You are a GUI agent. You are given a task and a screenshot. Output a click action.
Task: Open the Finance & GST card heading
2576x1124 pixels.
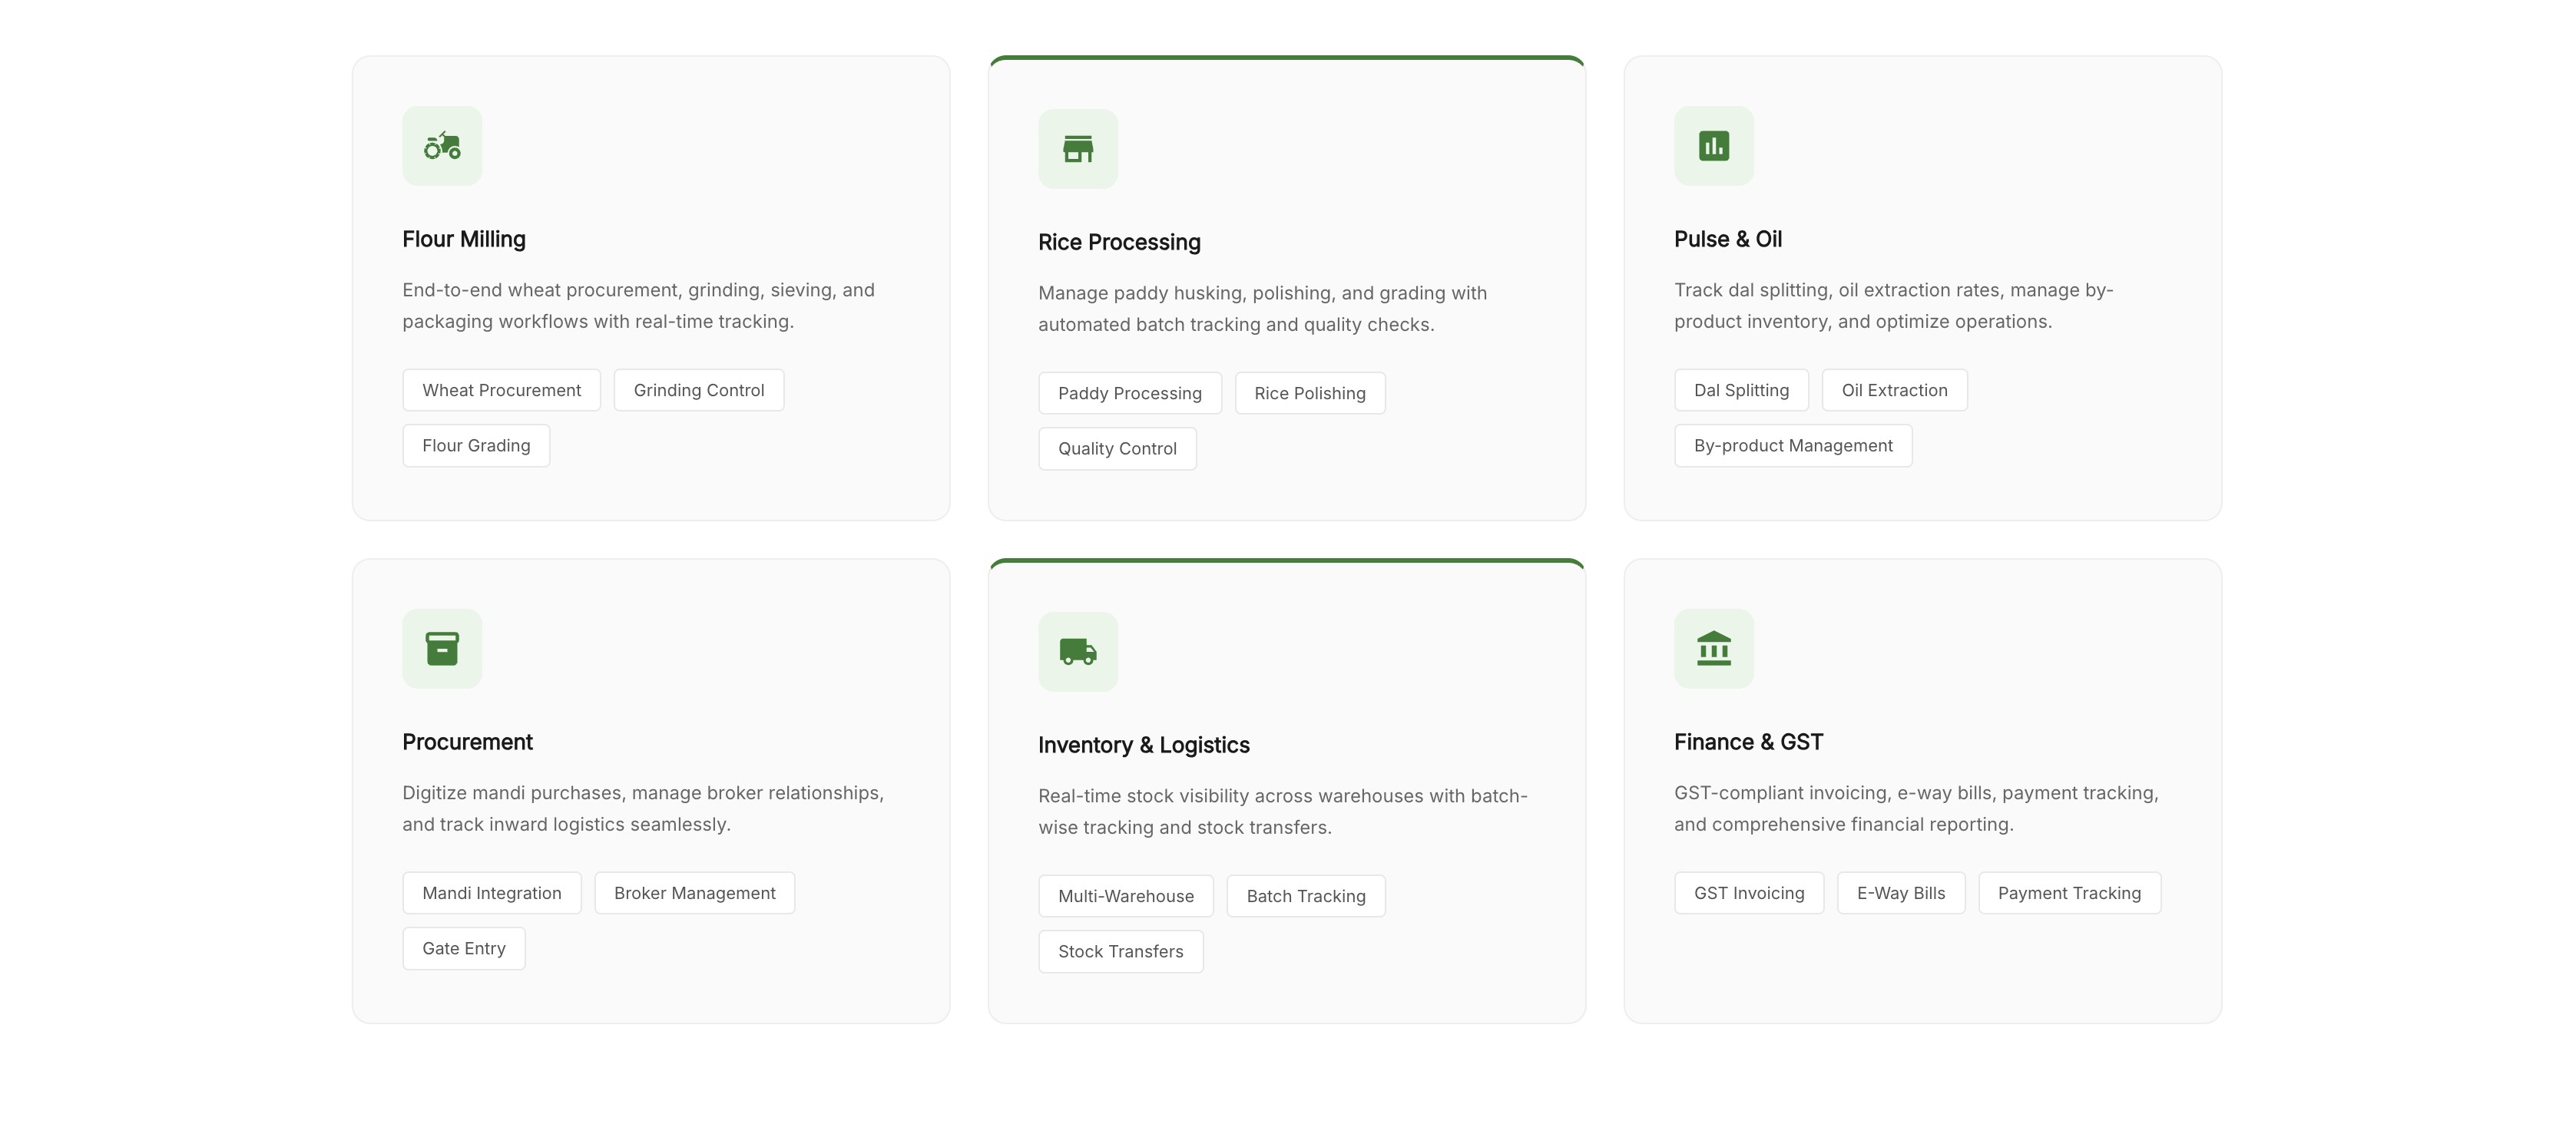tap(1748, 742)
